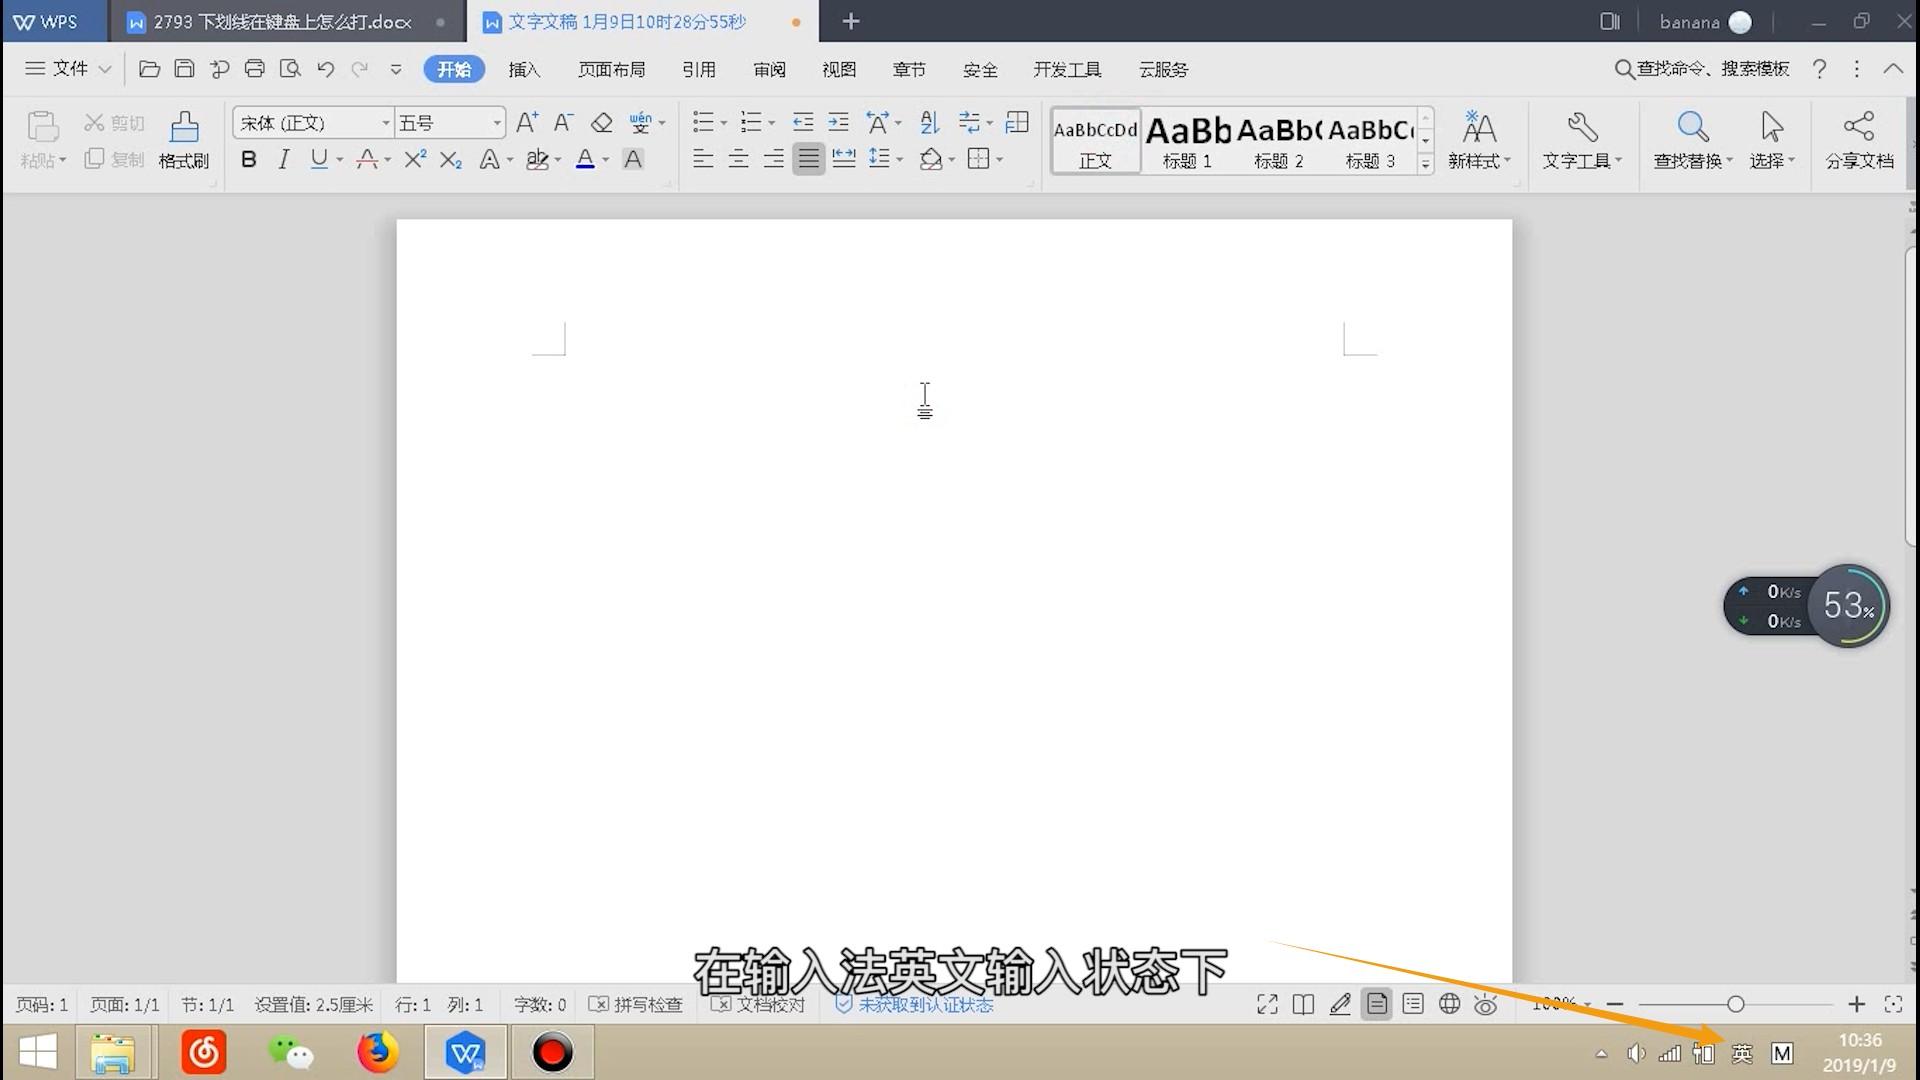
Task: Click the highlight color swatch
Action: 537,159
